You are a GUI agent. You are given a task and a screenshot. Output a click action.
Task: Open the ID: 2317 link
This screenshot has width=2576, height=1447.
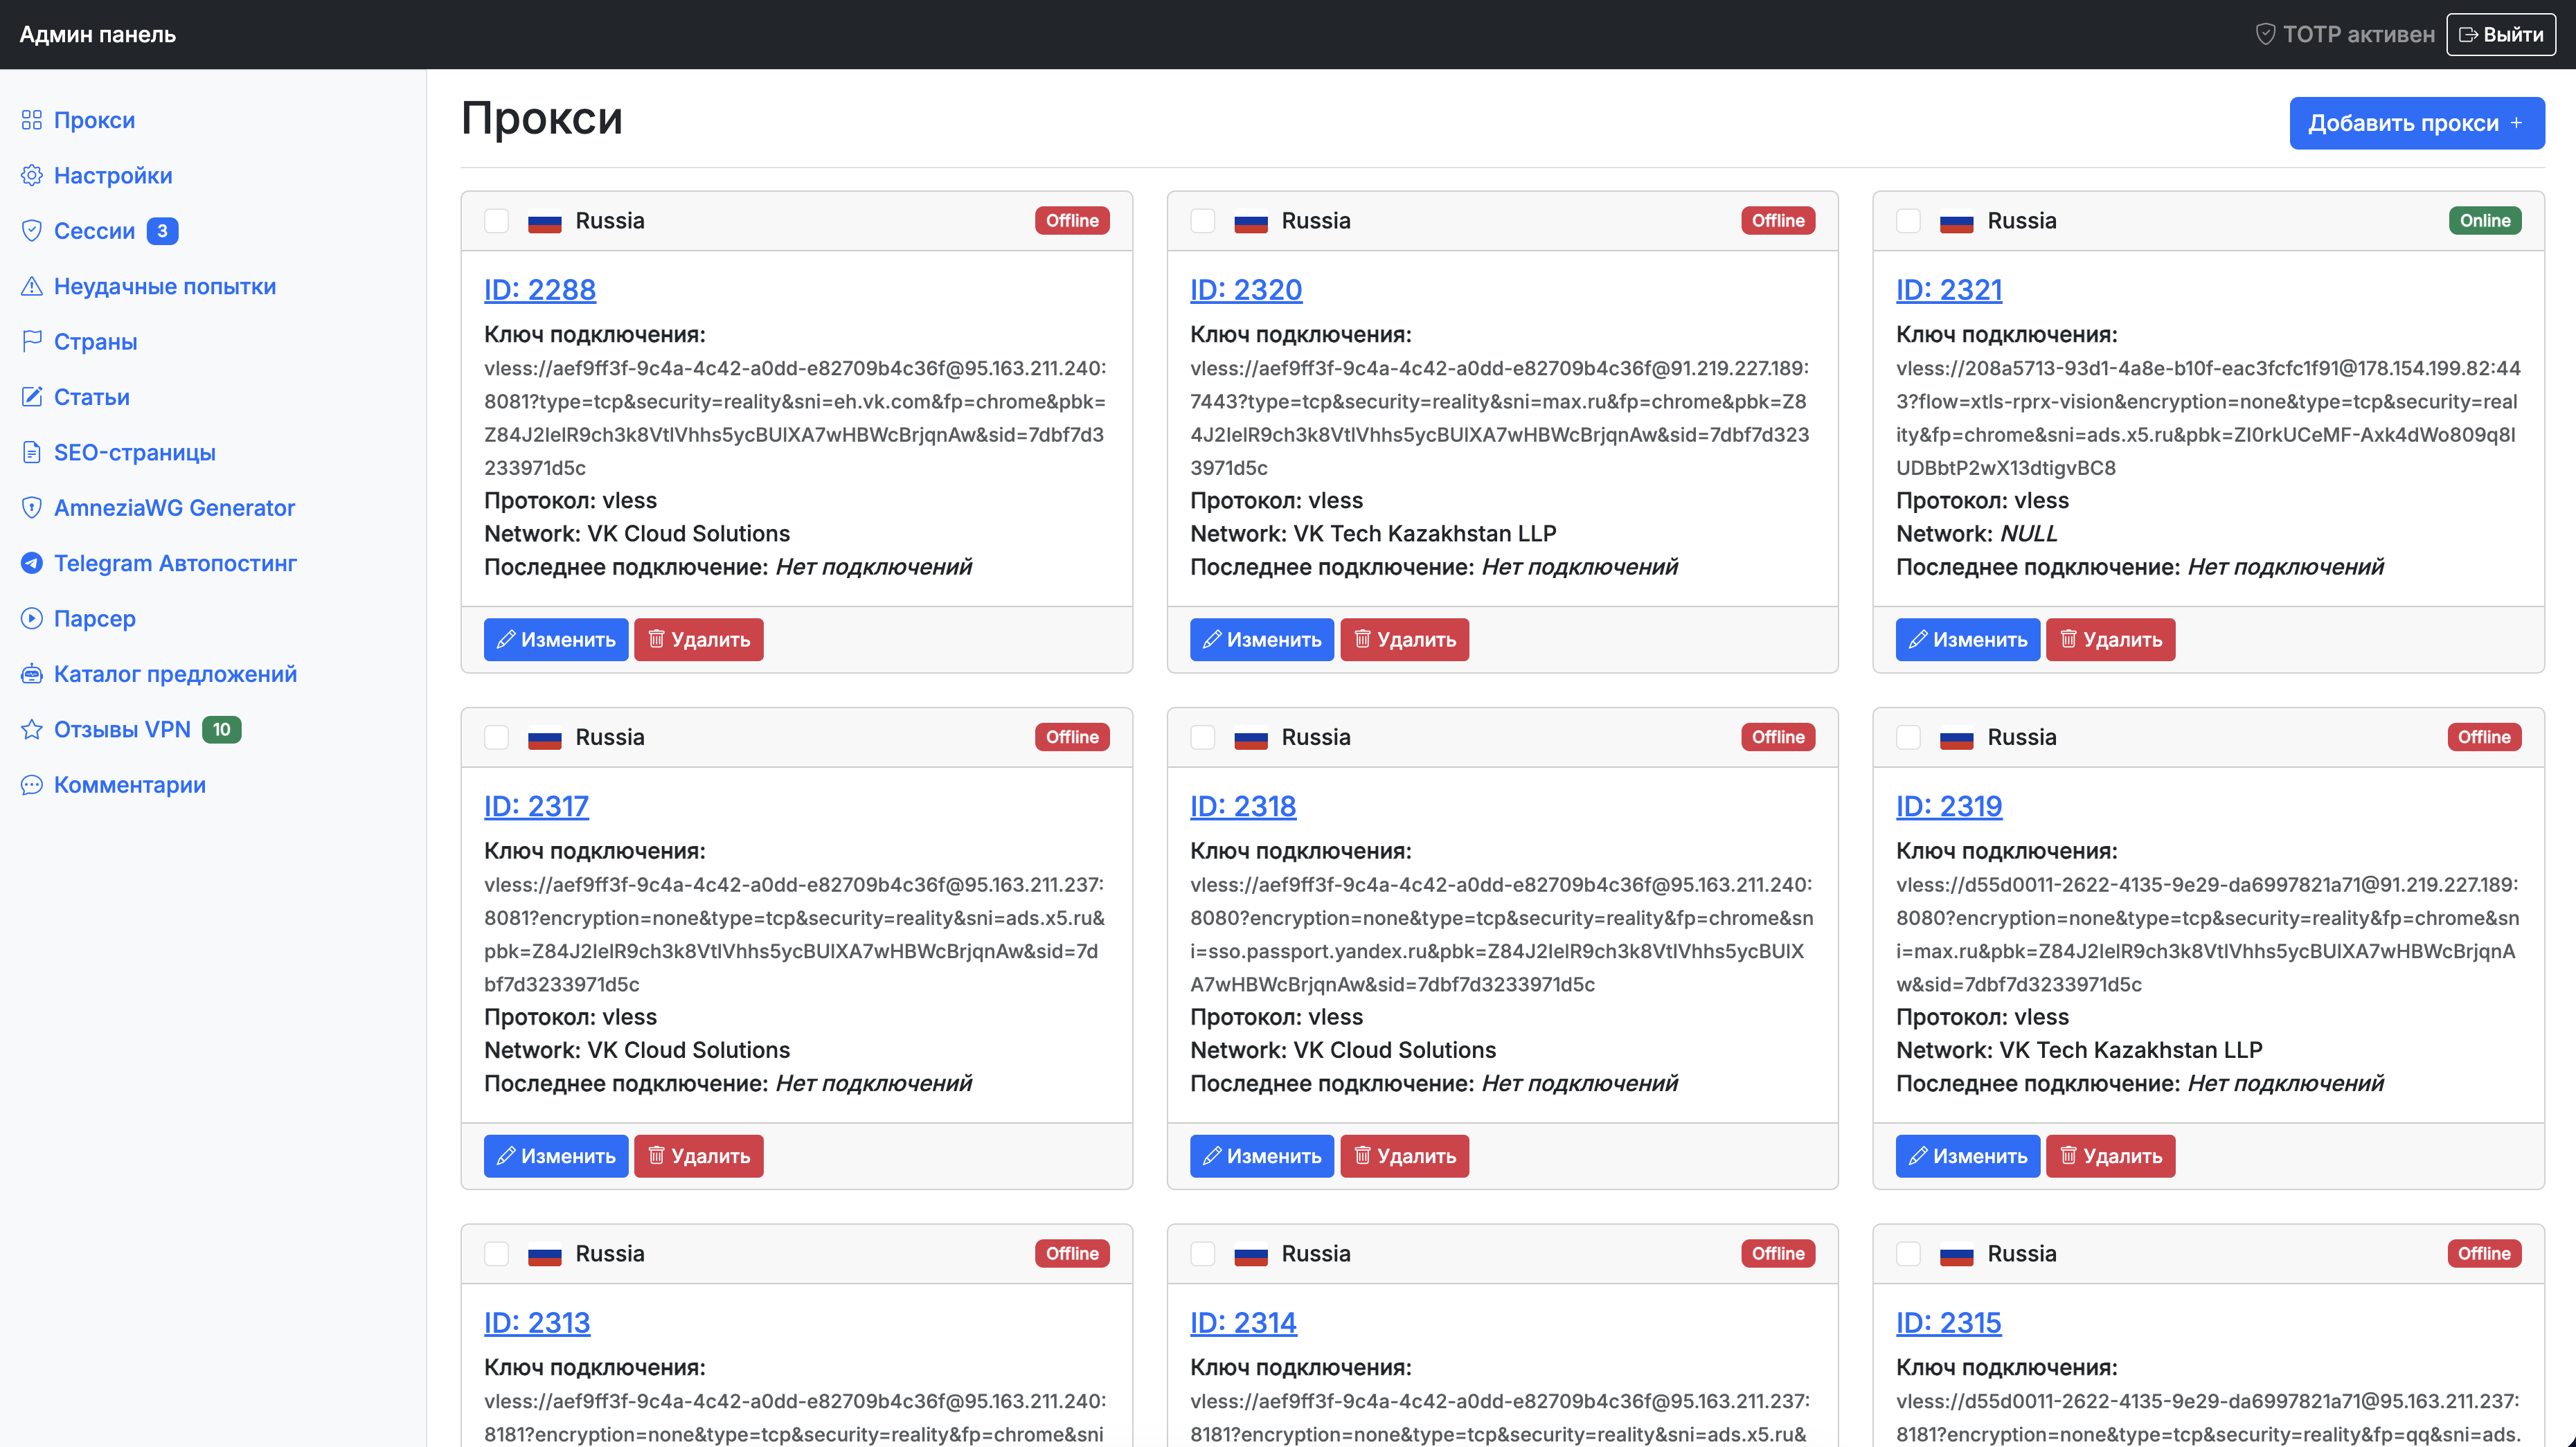pyautogui.click(x=536, y=806)
